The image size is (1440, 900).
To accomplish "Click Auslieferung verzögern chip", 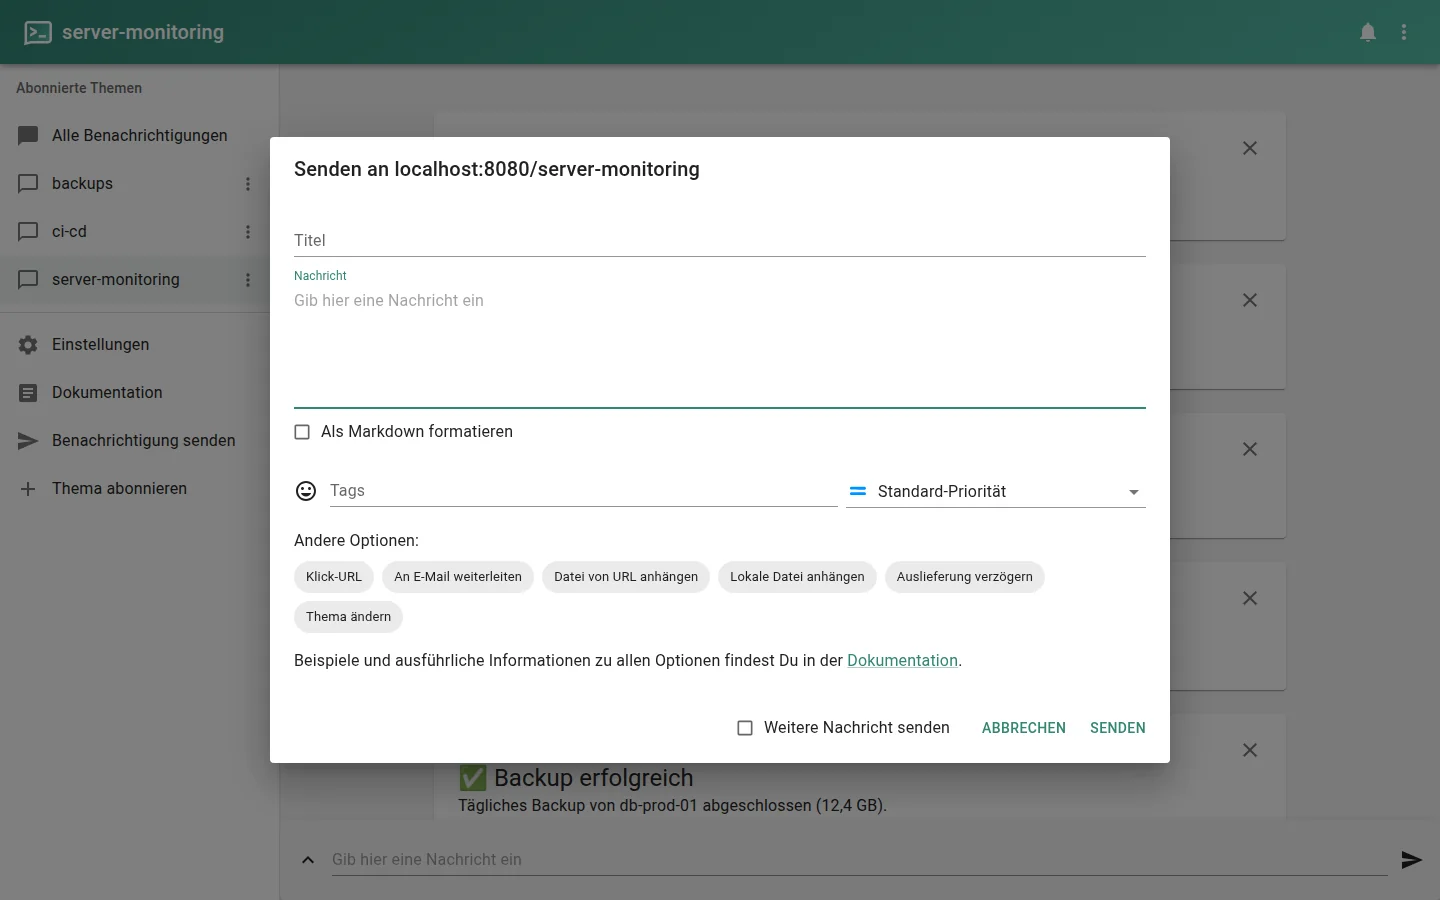I will pyautogui.click(x=964, y=577).
